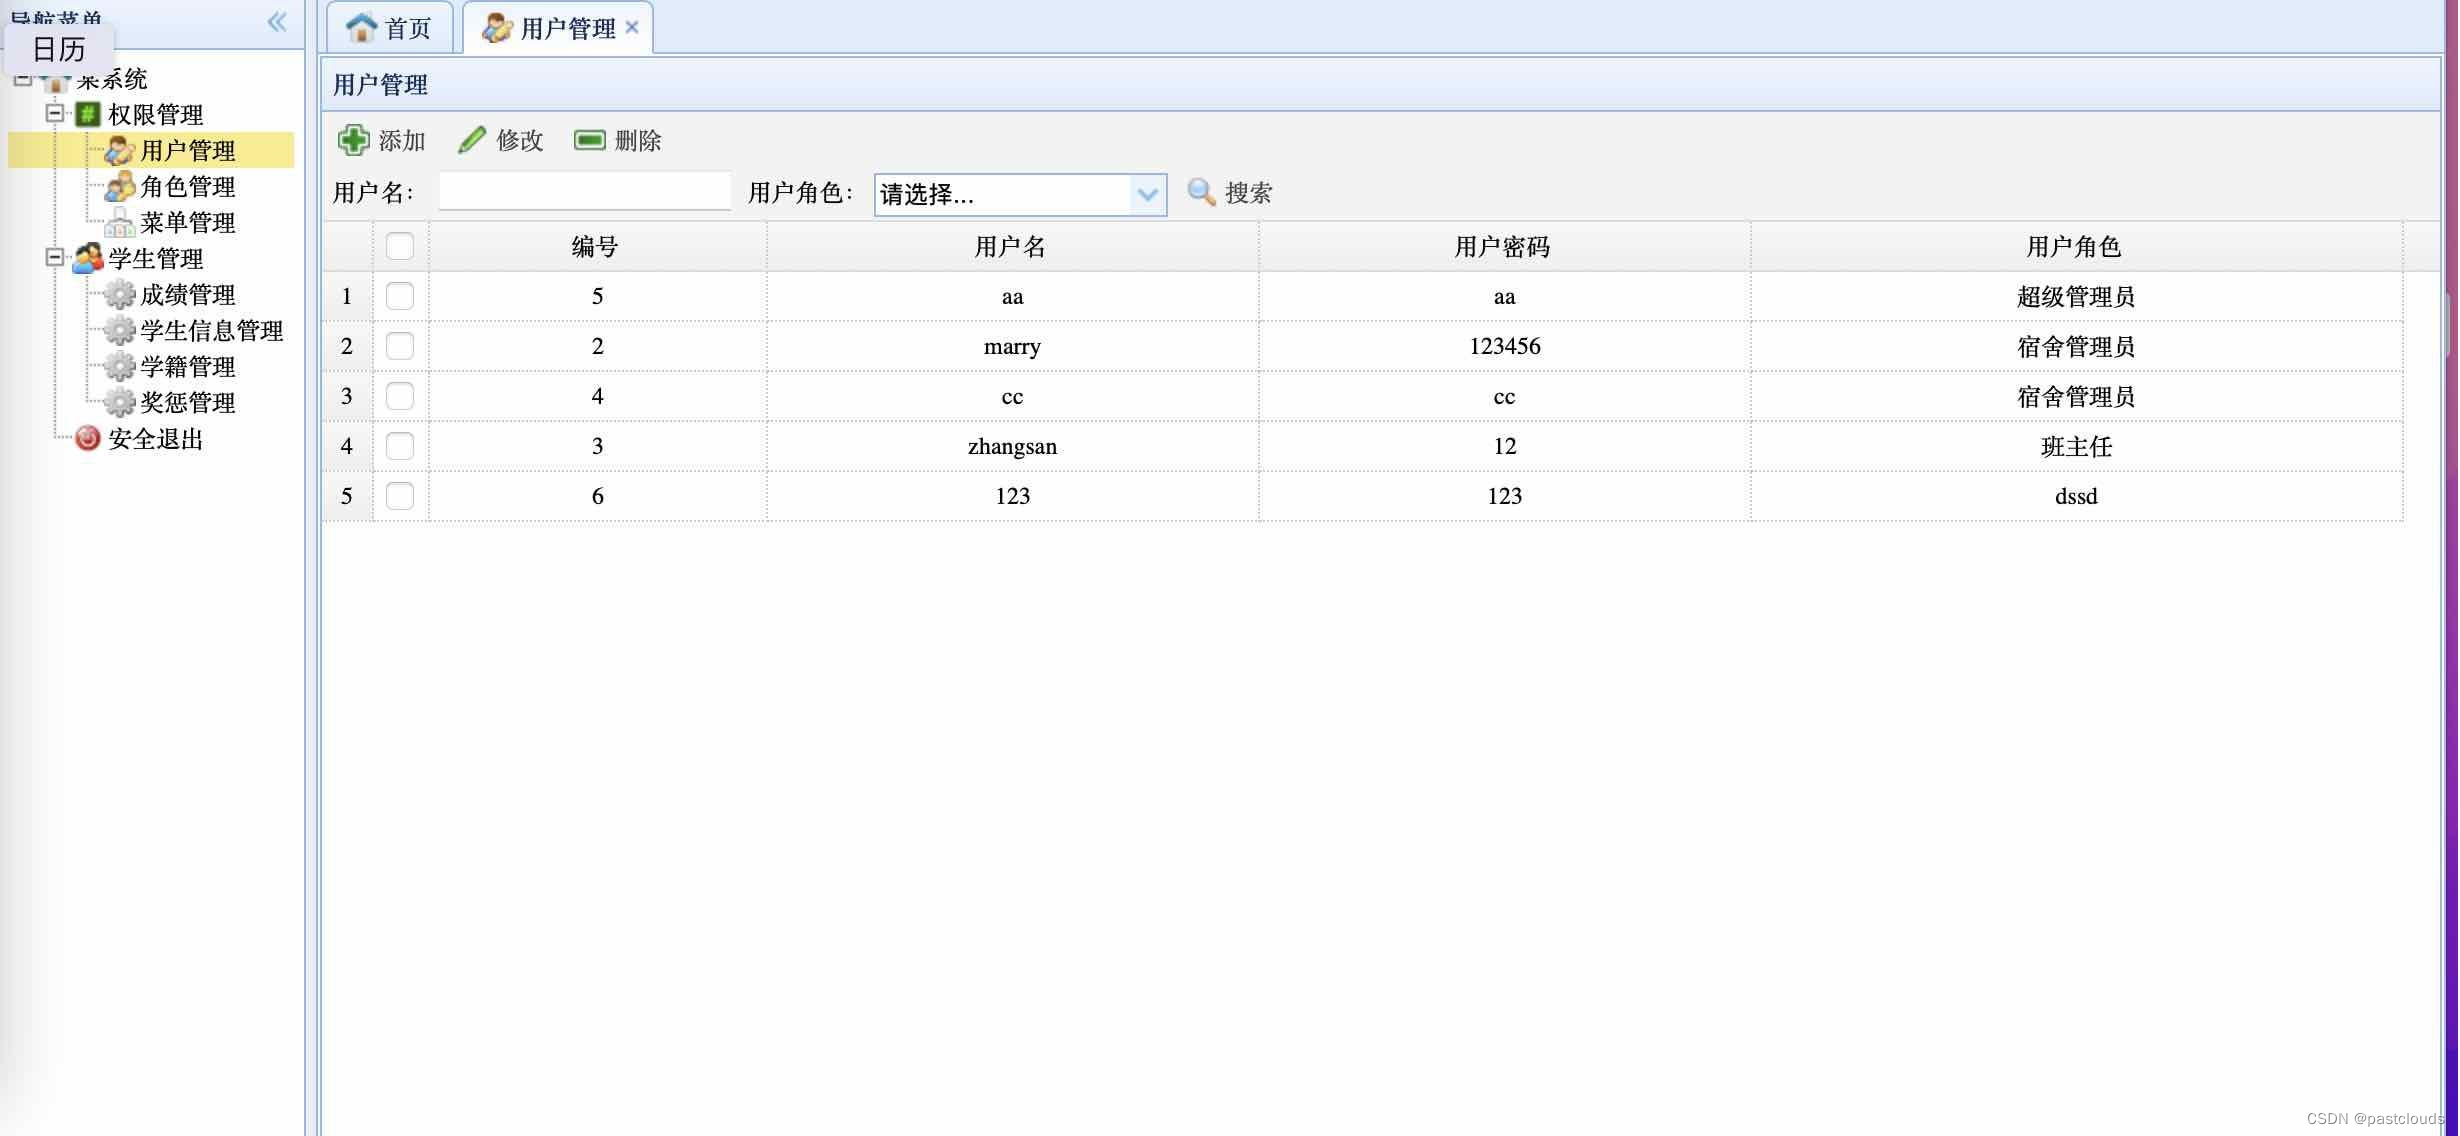Click the 删除 button label
The width and height of the screenshot is (2460, 1136).
pos(638,140)
